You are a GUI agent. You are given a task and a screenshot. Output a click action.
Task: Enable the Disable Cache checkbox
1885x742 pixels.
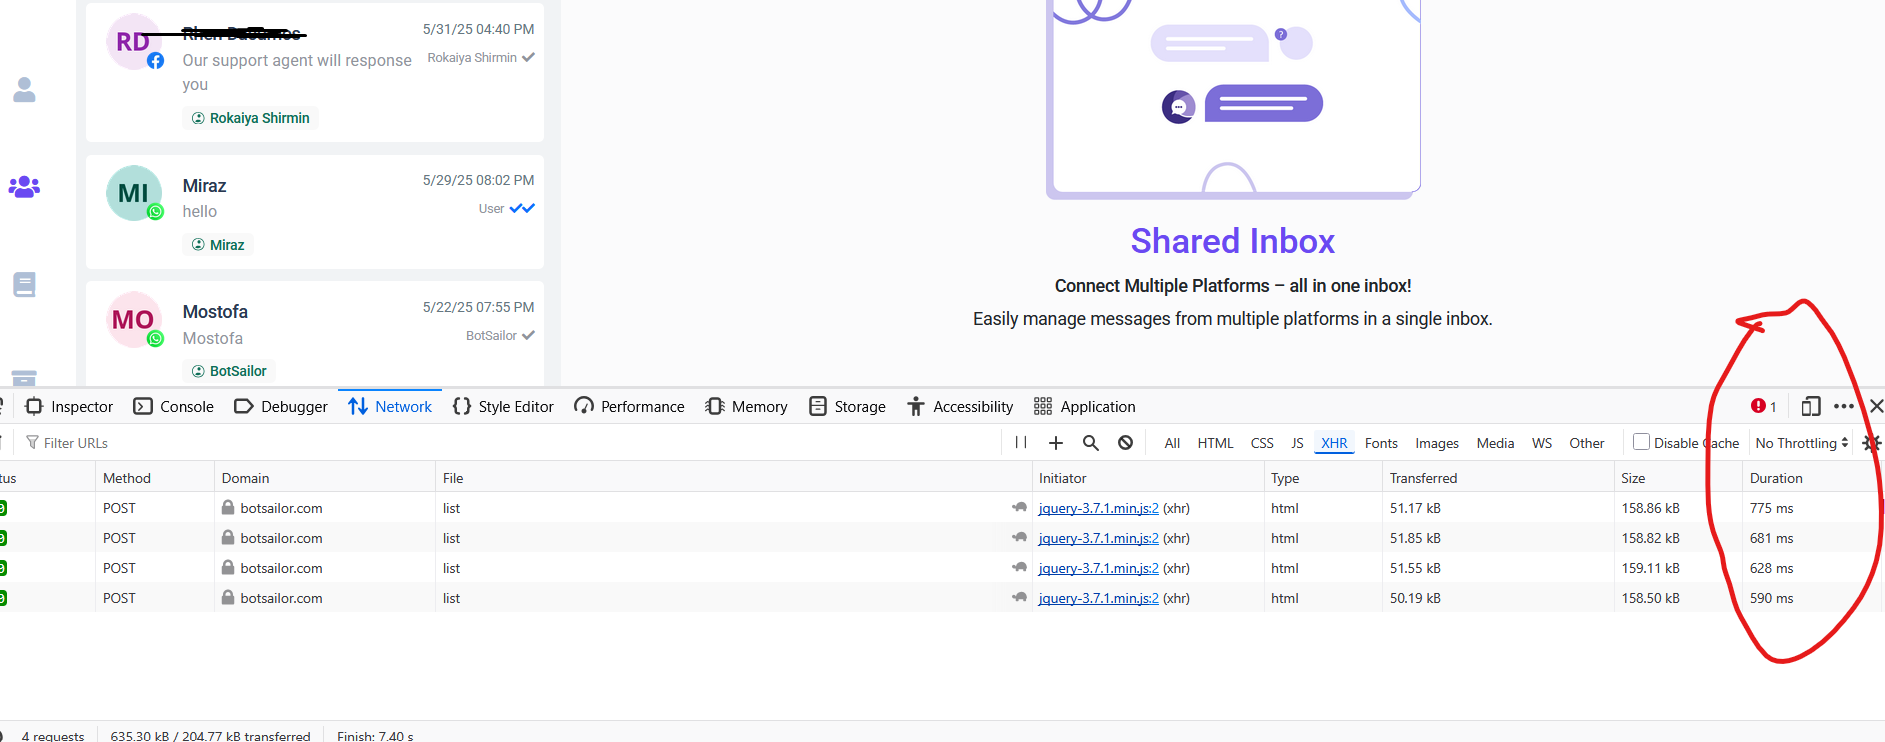point(1641,442)
